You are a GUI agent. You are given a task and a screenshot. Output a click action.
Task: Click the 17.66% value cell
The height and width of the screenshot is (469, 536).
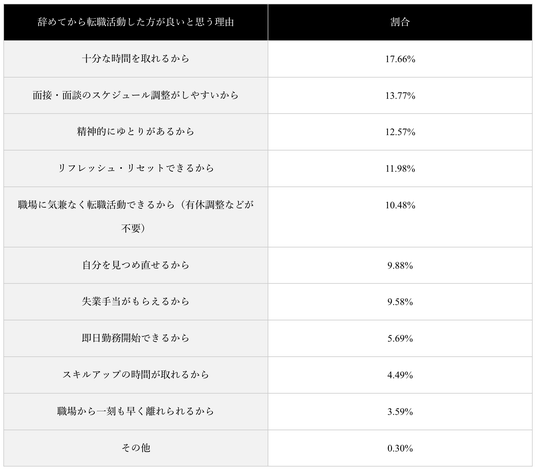(400, 59)
